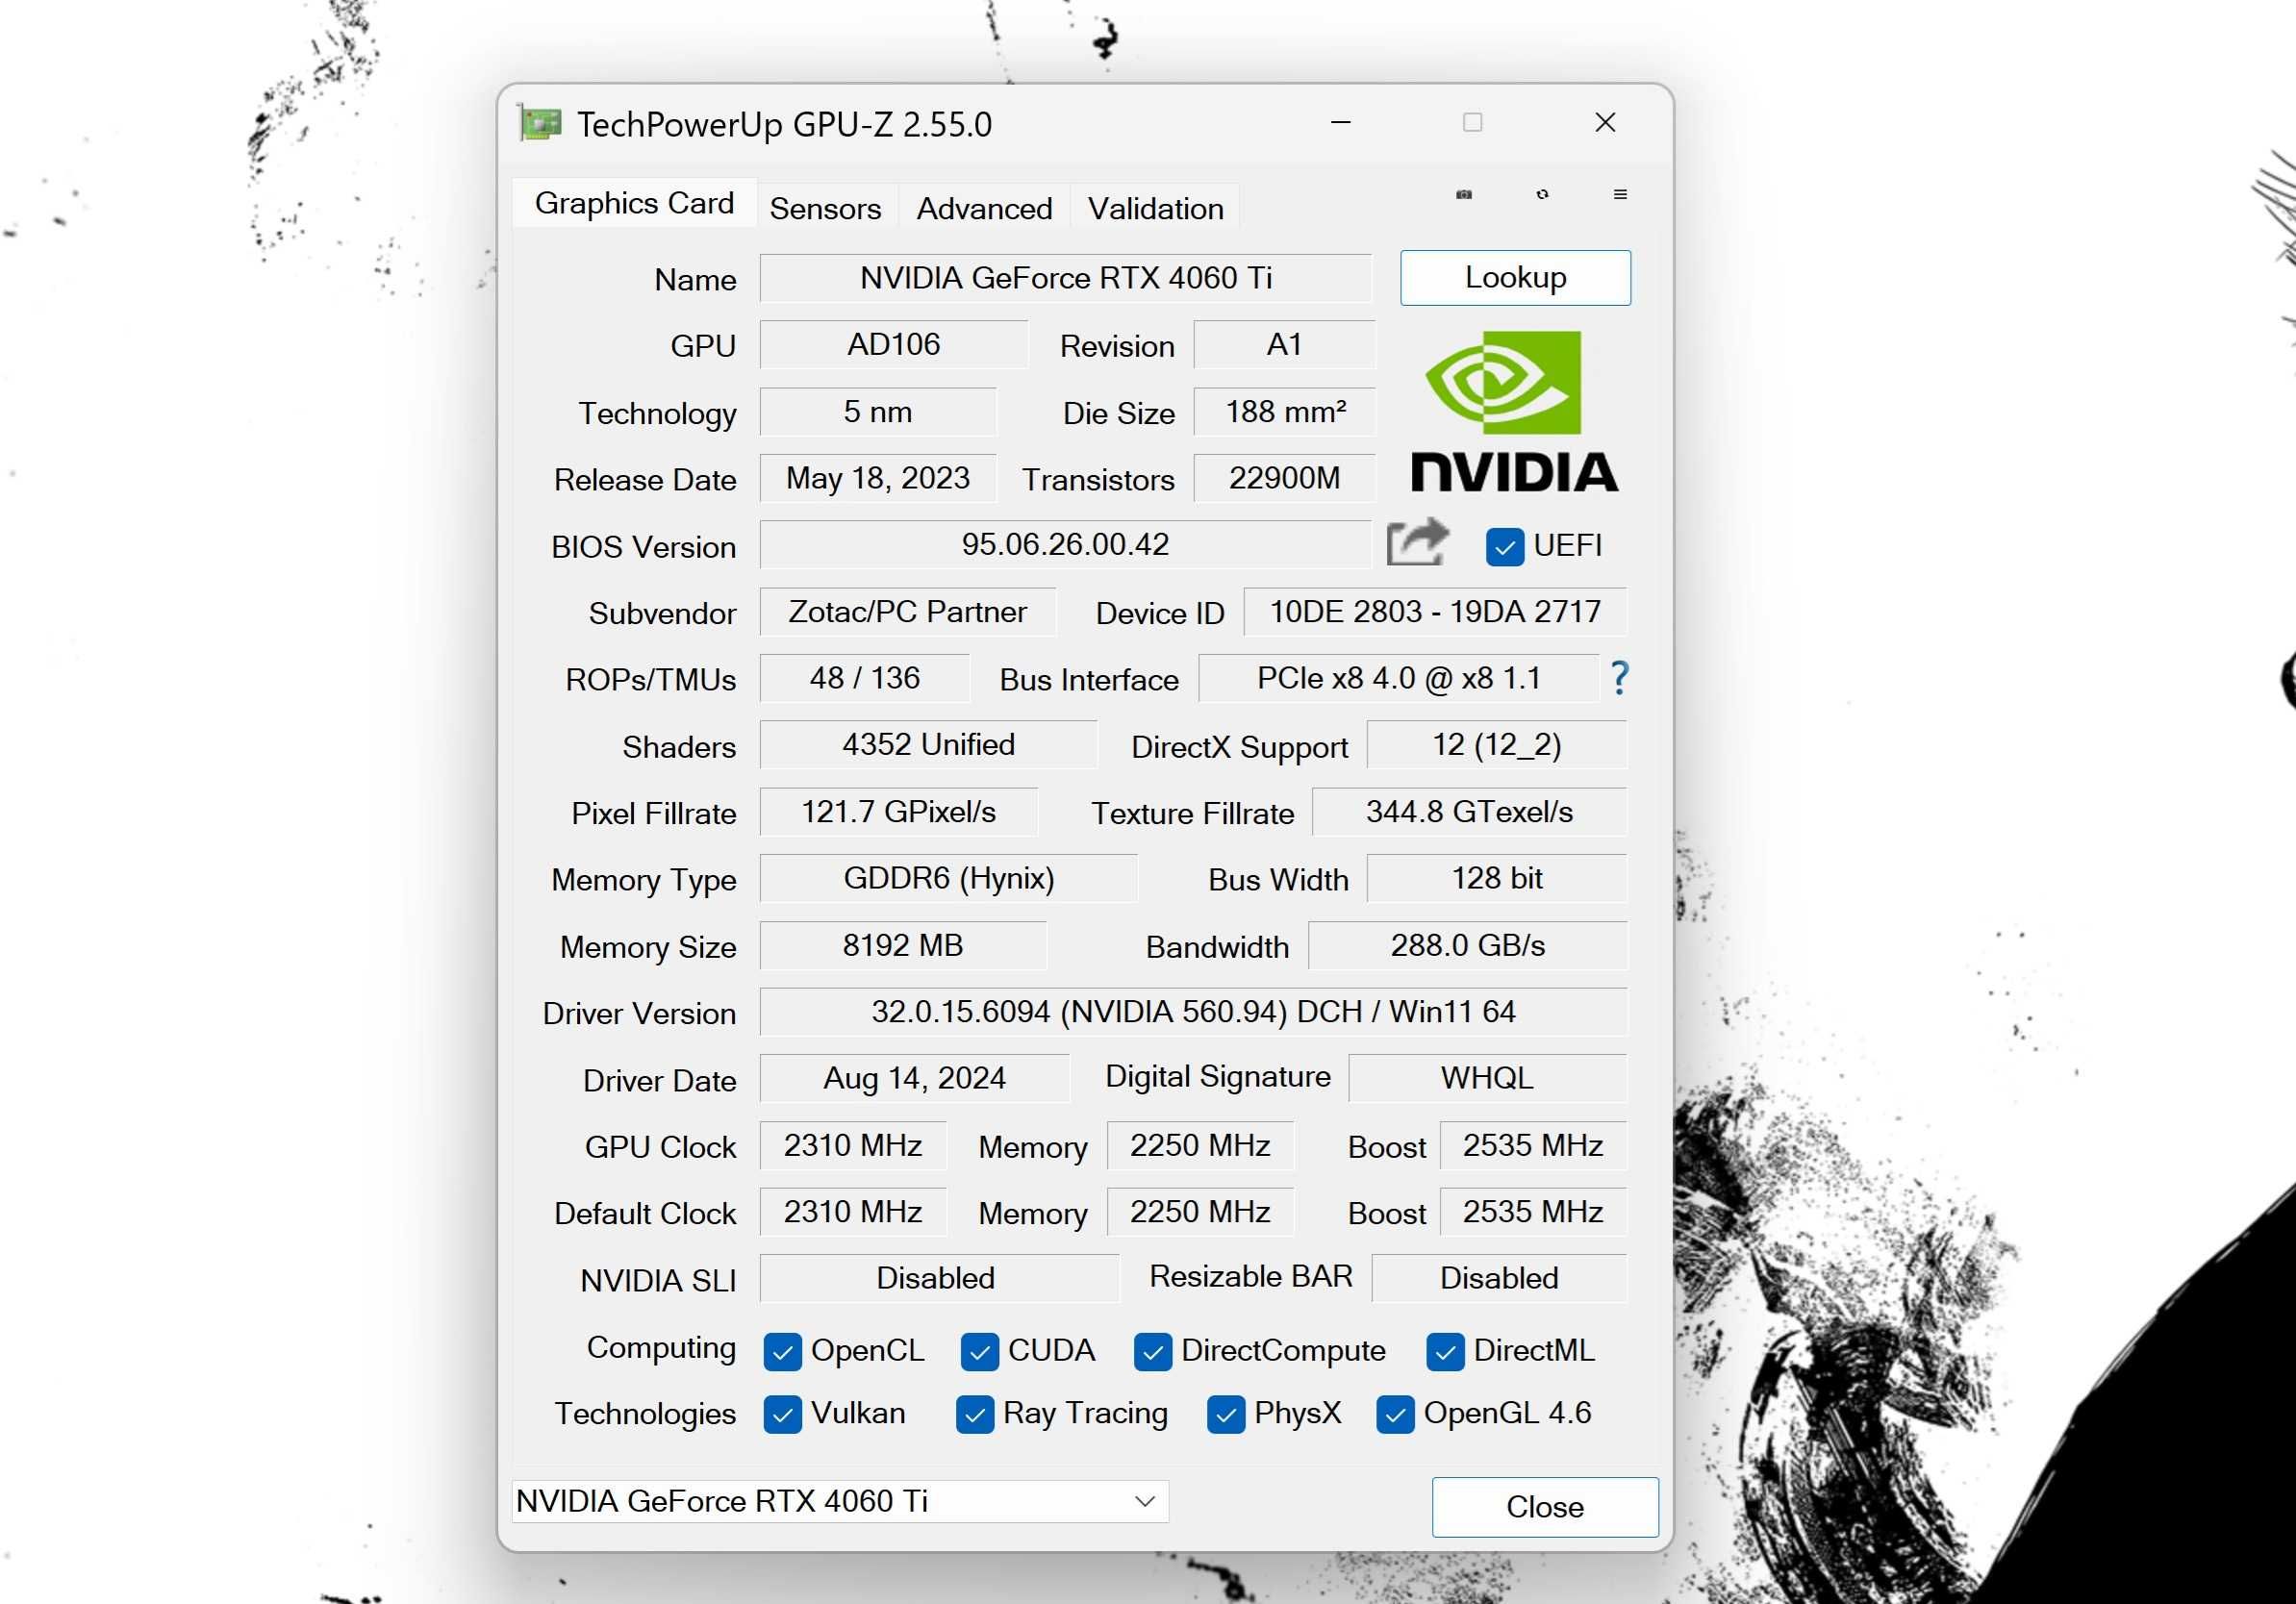Toggle the OpenGL 4.6 checkbox
2296x1604 pixels.
[x=1395, y=1414]
